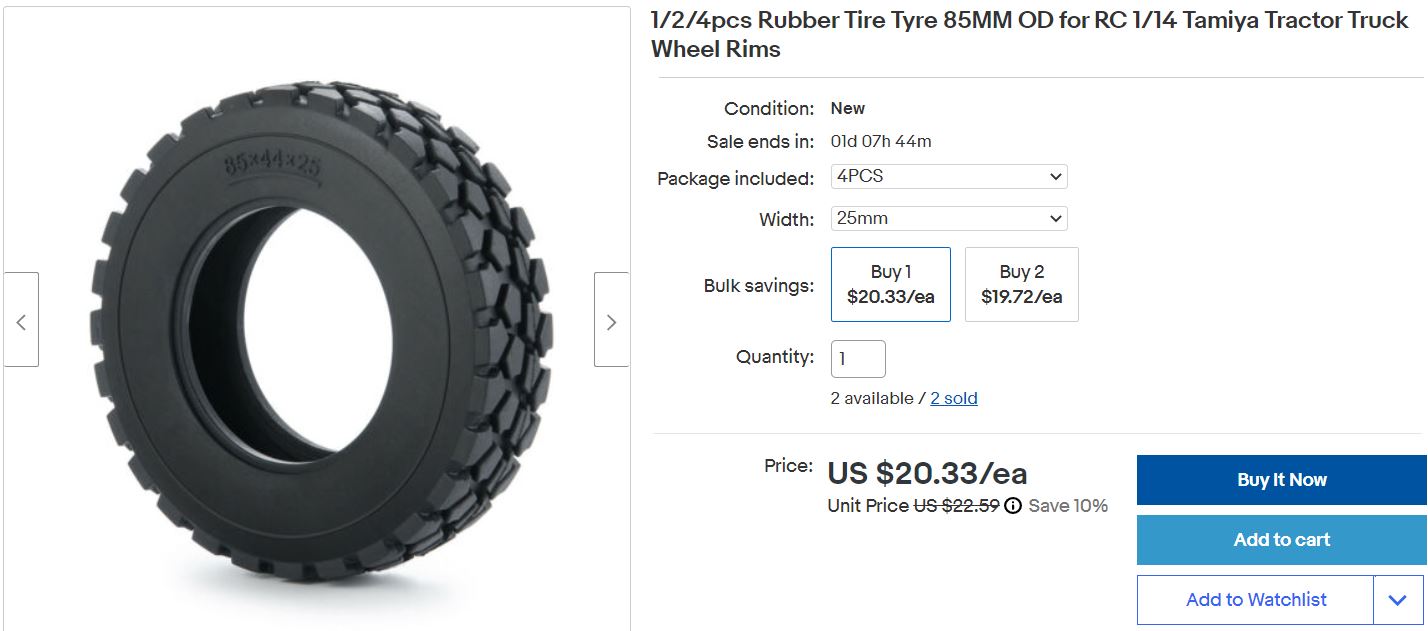Click the product listing title
This screenshot has height=631, width=1428.
tap(1029, 35)
